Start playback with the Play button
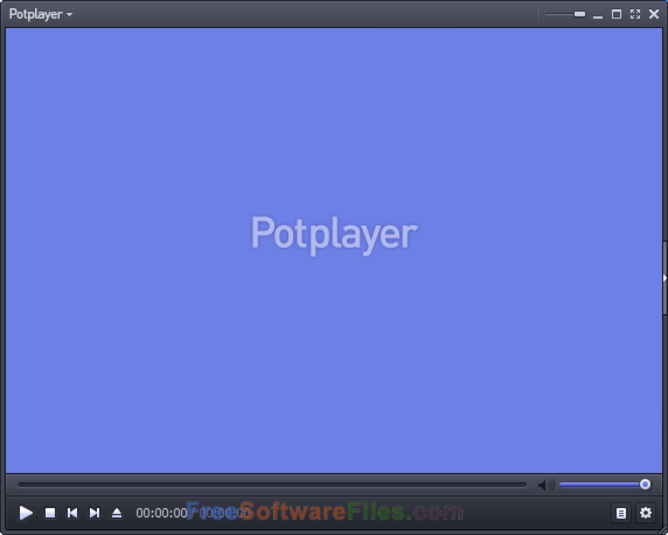668x535 pixels. click(26, 513)
